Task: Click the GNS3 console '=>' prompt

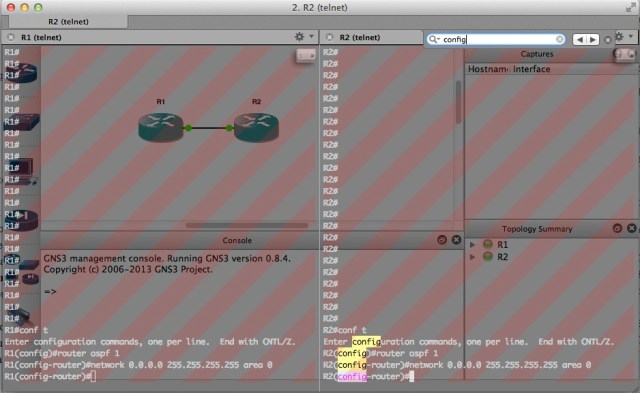Action: (x=50, y=292)
